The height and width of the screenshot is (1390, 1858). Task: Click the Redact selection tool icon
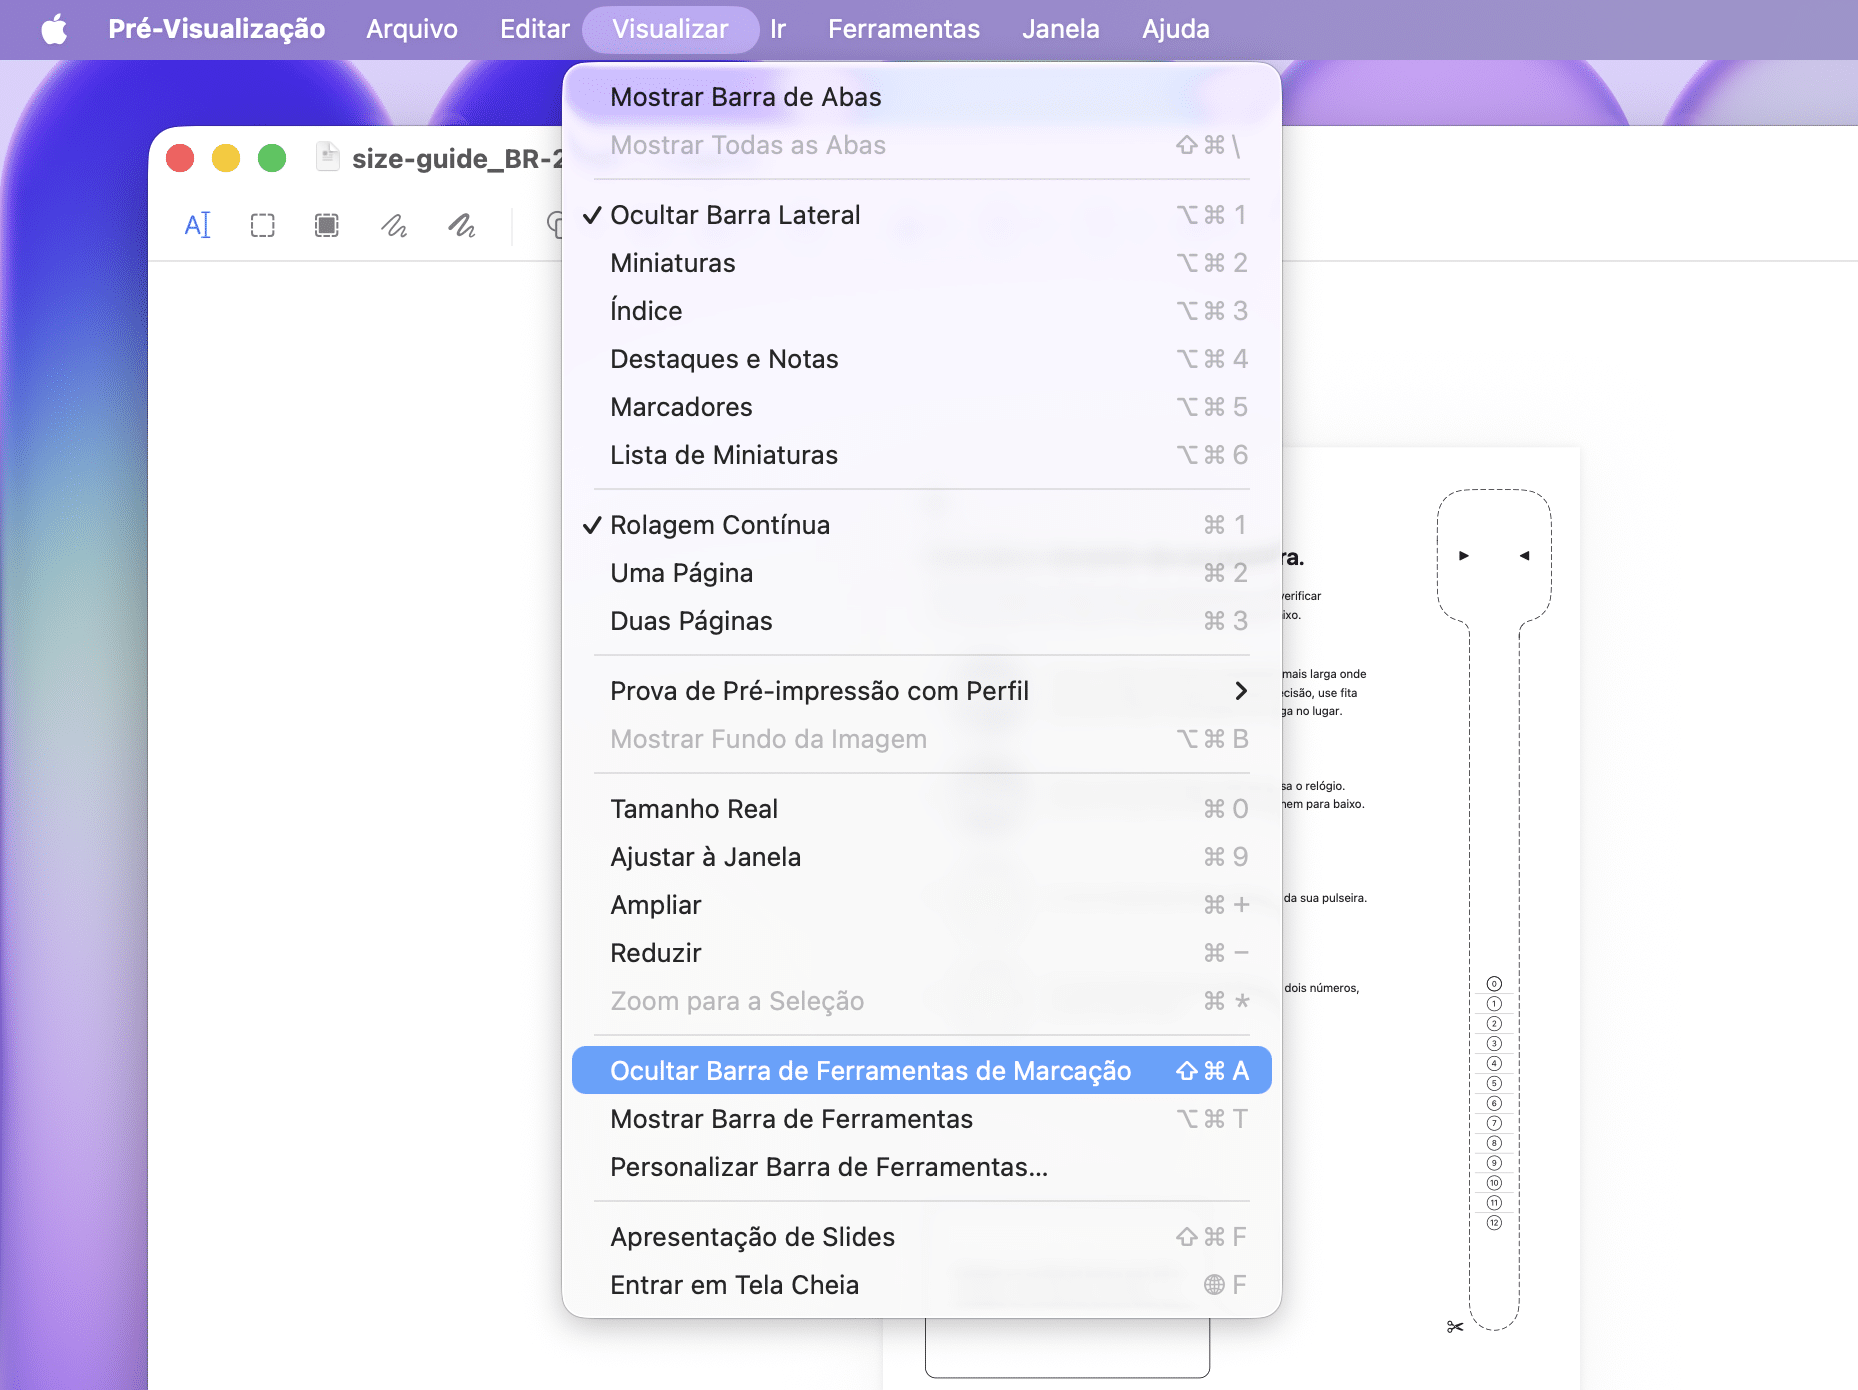coord(327,225)
